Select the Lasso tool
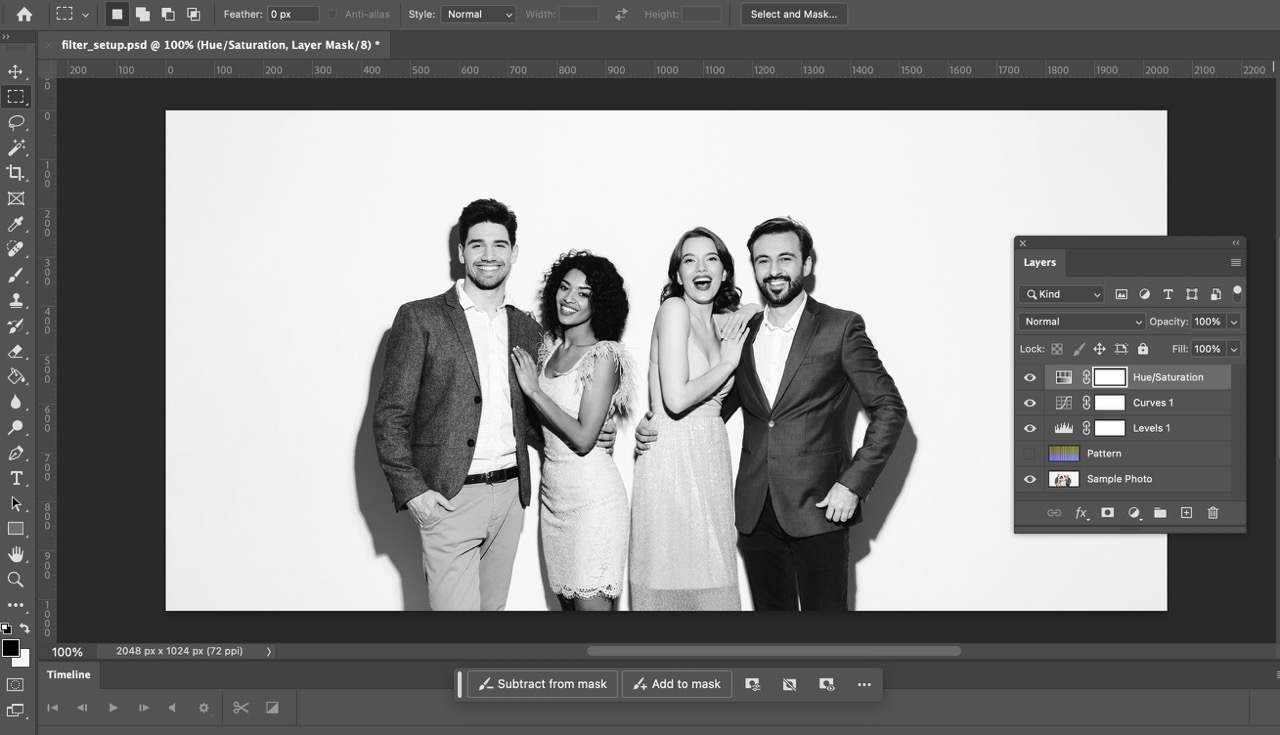 16,122
